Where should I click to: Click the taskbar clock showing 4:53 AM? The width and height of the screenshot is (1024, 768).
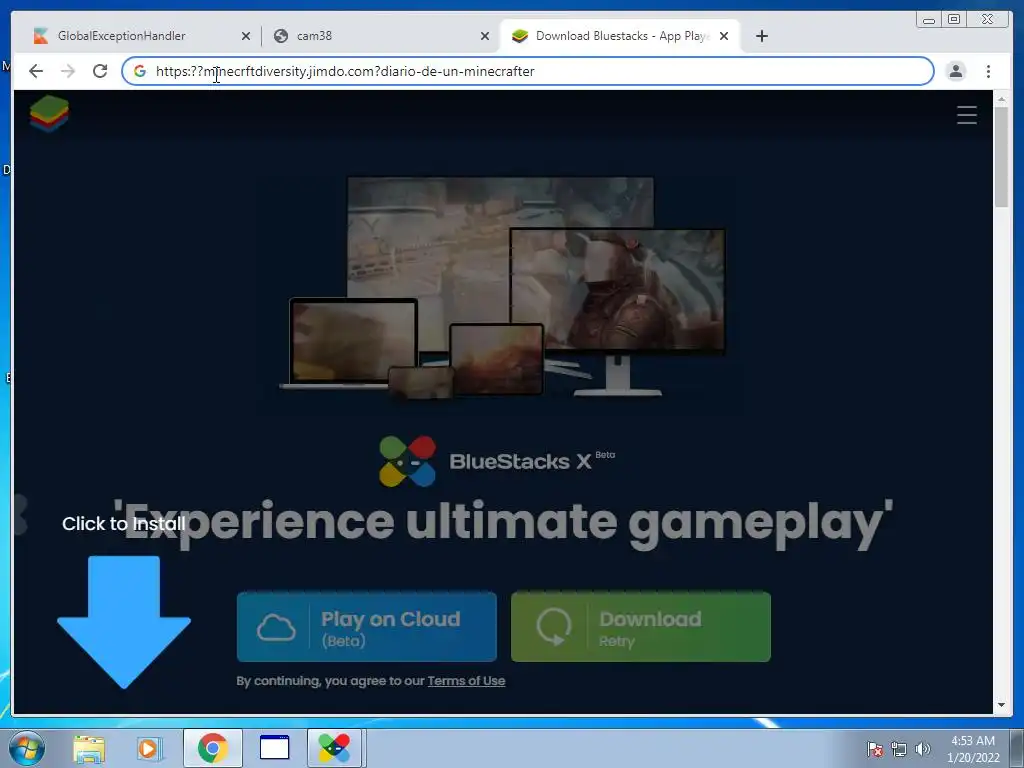click(x=973, y=749)
